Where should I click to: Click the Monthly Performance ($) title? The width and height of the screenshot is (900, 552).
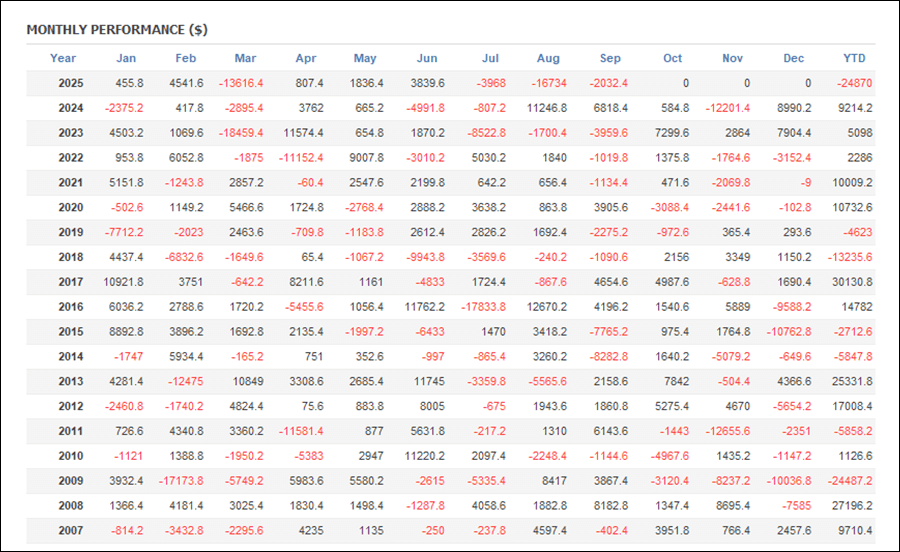click(117, 30)
